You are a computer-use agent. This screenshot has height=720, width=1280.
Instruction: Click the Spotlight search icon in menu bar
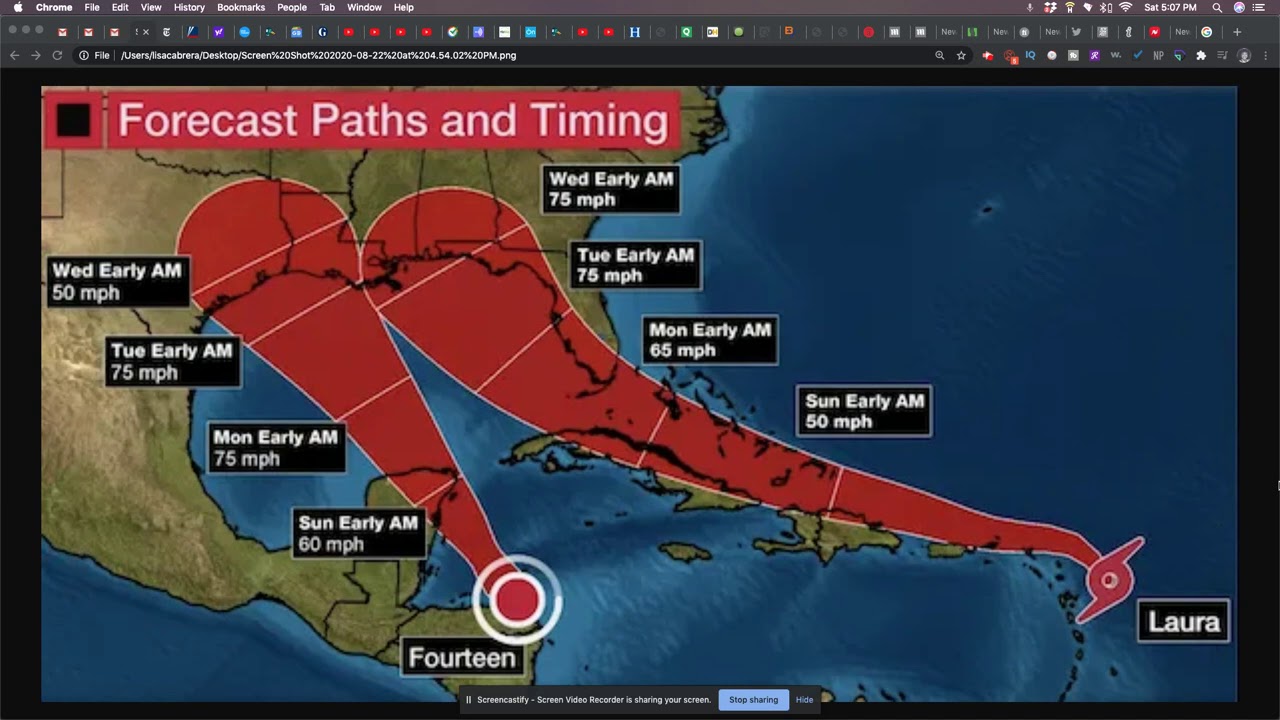click(1216, 7)
